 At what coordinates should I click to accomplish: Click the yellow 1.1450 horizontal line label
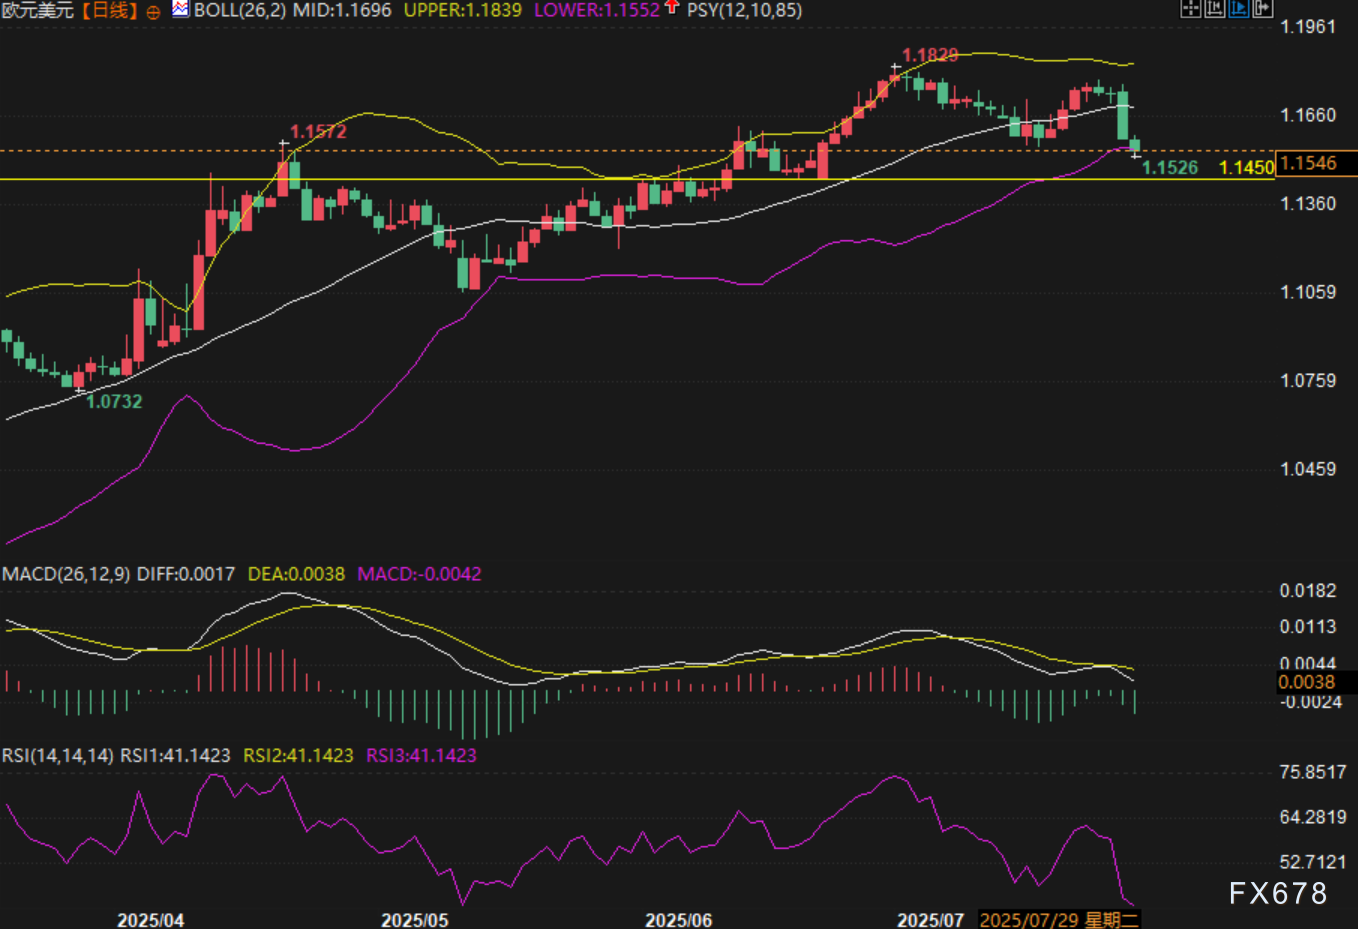tap(1246, 167)
